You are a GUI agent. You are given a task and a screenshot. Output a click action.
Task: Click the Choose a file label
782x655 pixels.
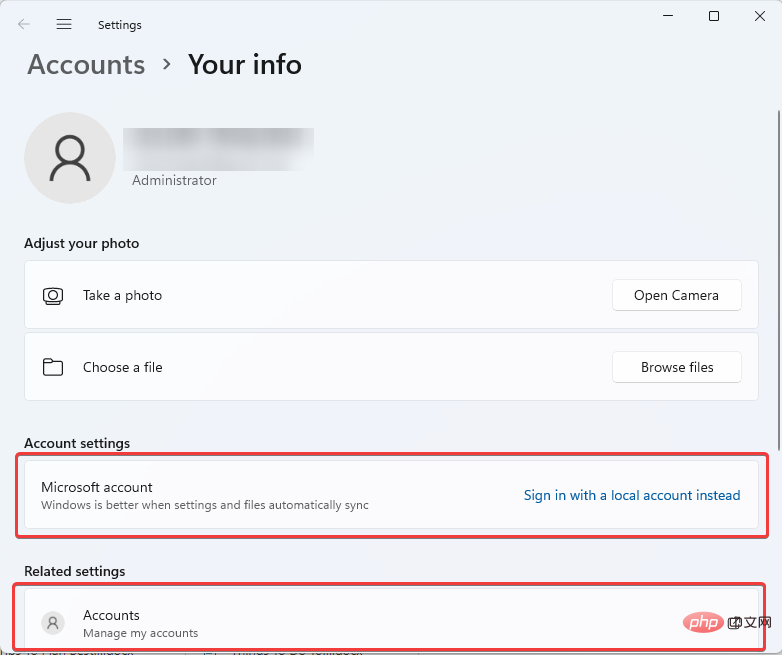[x=122, y=367]
